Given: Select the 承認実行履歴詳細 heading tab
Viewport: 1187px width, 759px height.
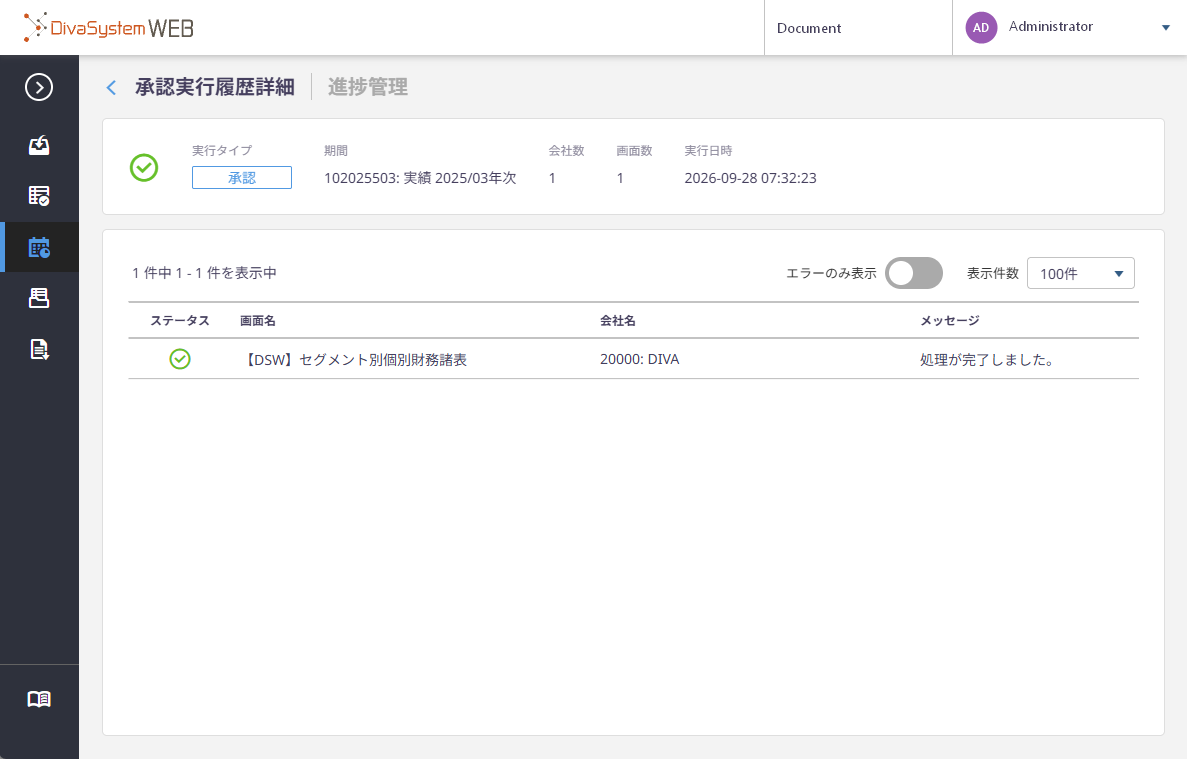Looking at the screenshot, I should (215, 87).
